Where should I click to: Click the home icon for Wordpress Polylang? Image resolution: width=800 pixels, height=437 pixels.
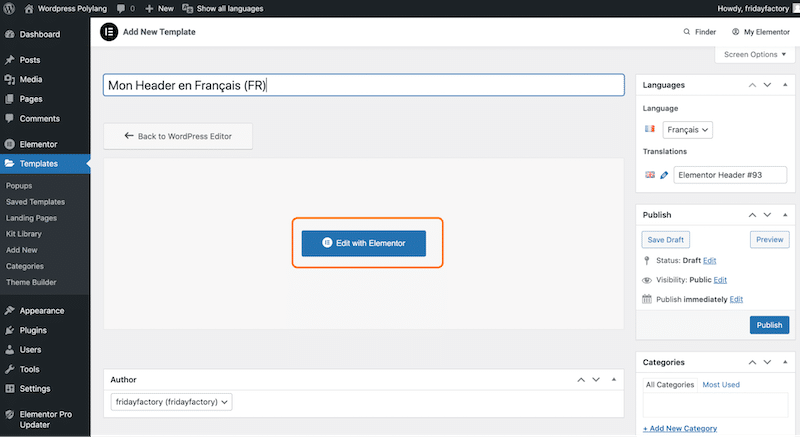coord(29,9)
